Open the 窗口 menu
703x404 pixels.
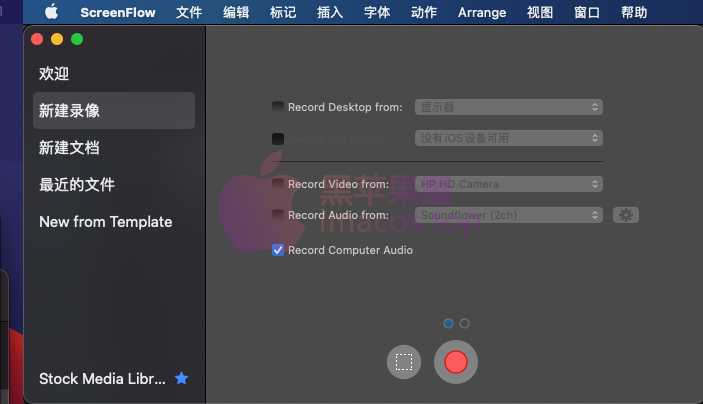click(587, 13)
